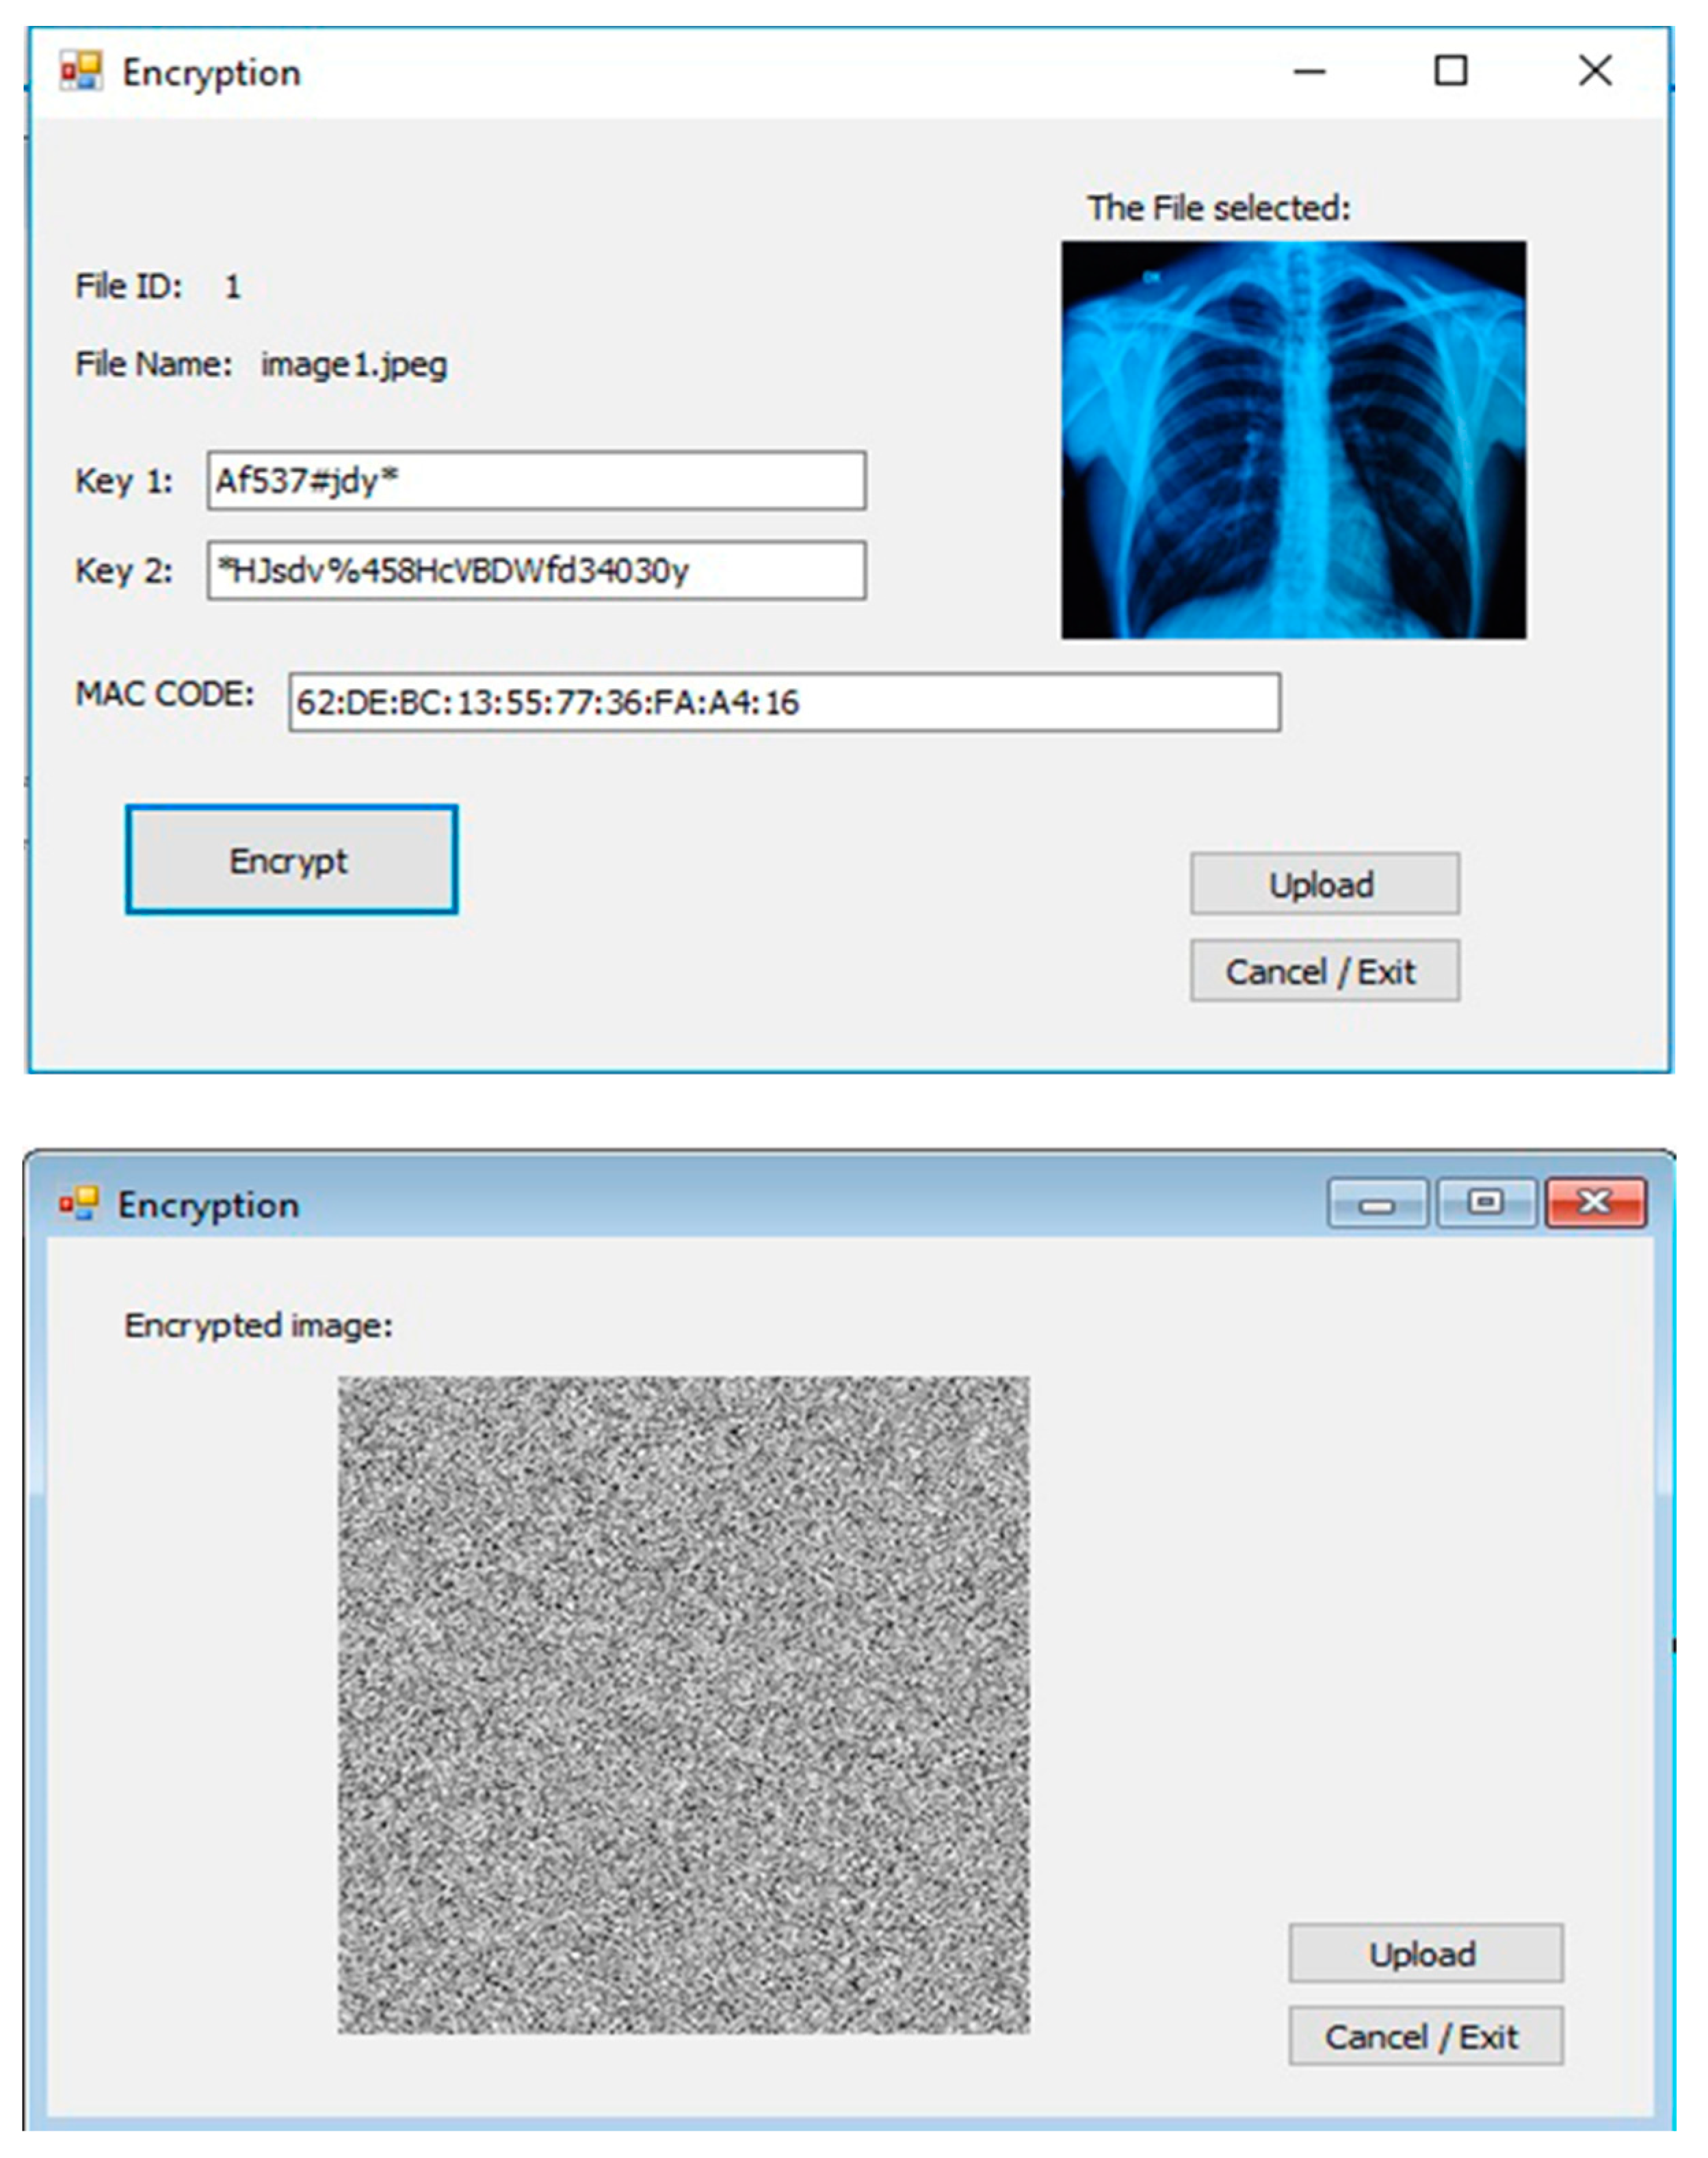Minimize the top Encryption window

coord(1309,71)
